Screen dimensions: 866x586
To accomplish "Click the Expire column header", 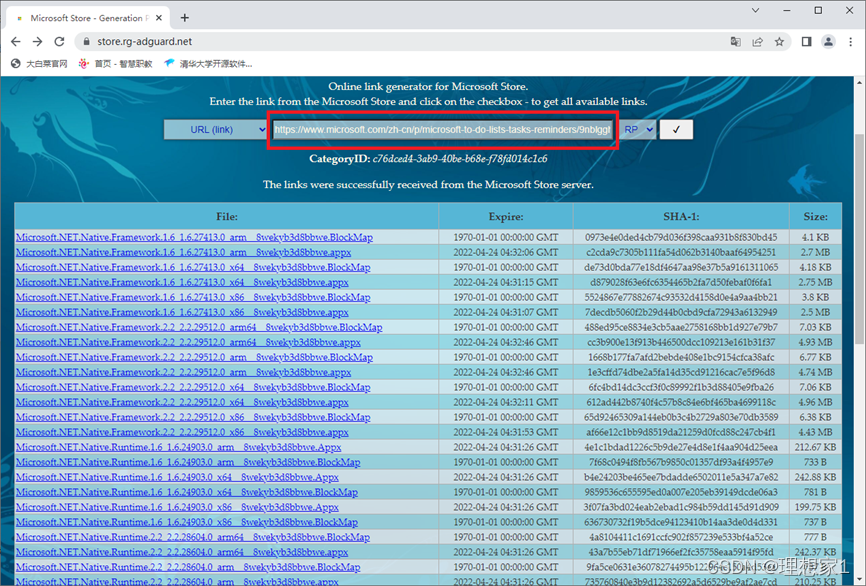I will [x=506, y=217].
